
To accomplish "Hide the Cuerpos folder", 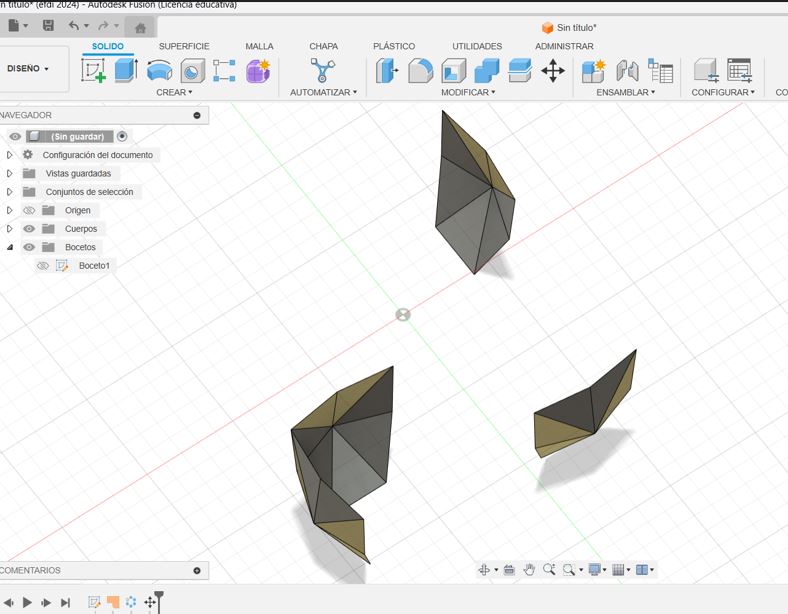I will [x=29, y=229].
